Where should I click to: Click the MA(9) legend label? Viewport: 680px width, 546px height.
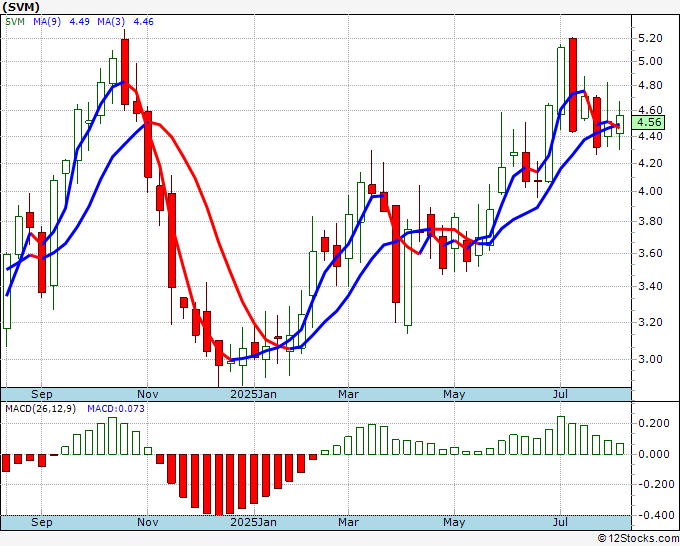pyautogui.click(x=47, y=22)
